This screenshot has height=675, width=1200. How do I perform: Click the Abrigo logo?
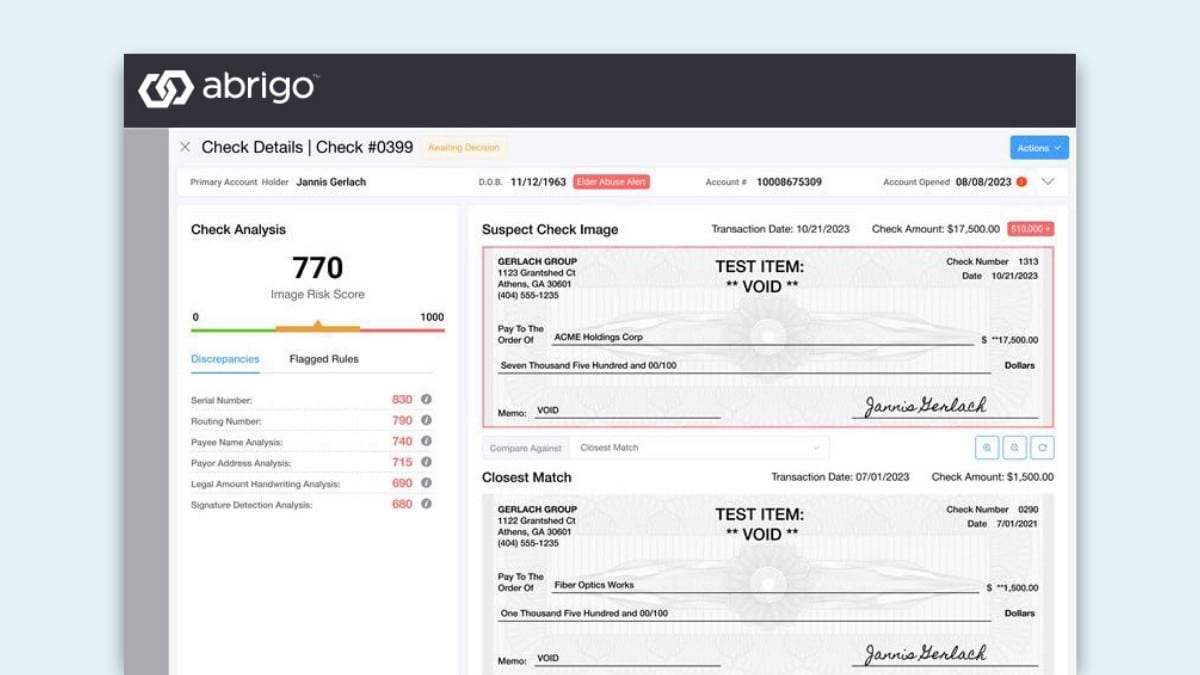[228, 87]
